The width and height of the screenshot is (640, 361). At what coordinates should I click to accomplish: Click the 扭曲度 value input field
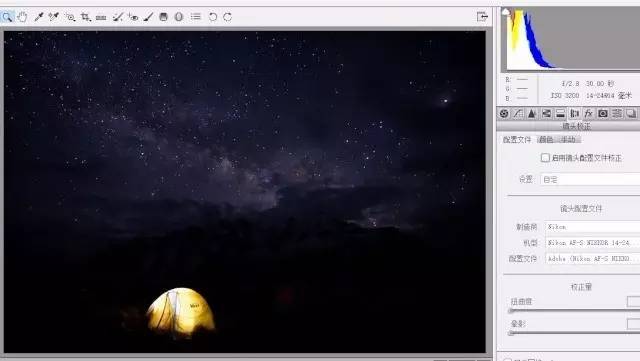pyautogui.click(x=633, y=301)
